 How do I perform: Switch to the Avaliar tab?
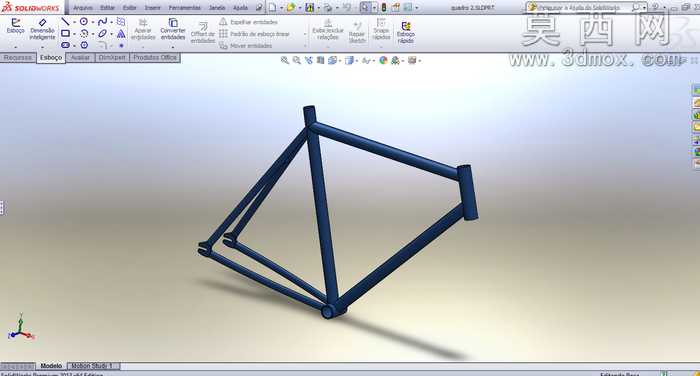coord(80,58)
